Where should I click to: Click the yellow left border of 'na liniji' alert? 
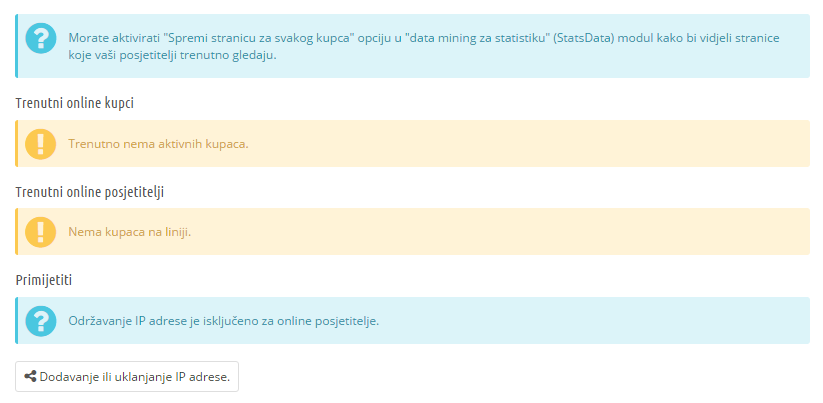pyautogui.click(x=16, y=232)
